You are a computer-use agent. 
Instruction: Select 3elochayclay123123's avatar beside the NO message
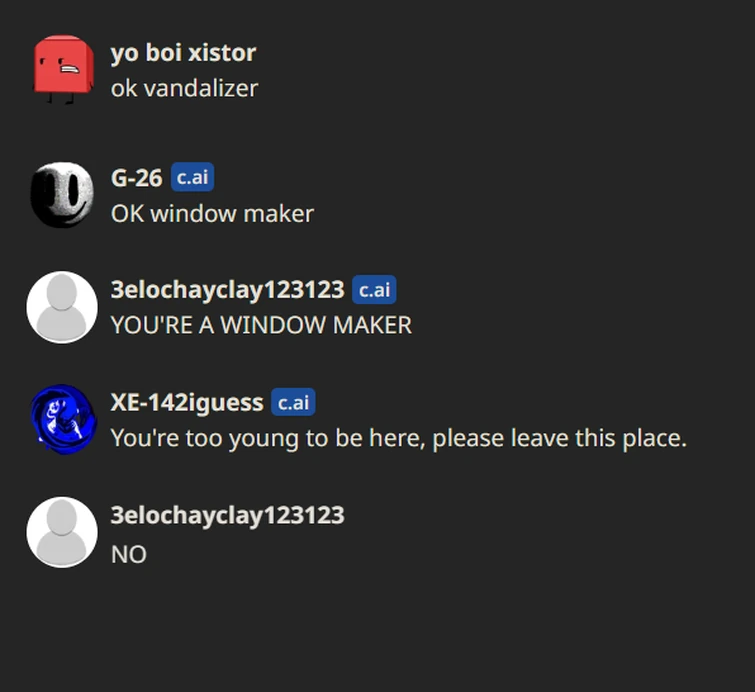pos(62,533)
